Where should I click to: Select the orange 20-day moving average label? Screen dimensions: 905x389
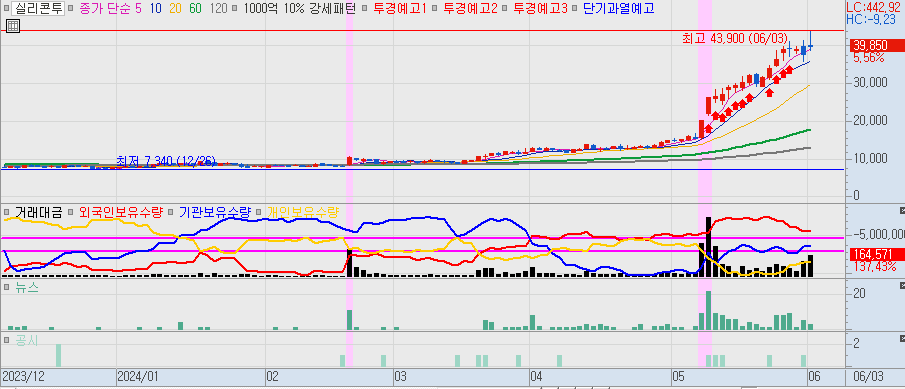(x=175, y=8)
